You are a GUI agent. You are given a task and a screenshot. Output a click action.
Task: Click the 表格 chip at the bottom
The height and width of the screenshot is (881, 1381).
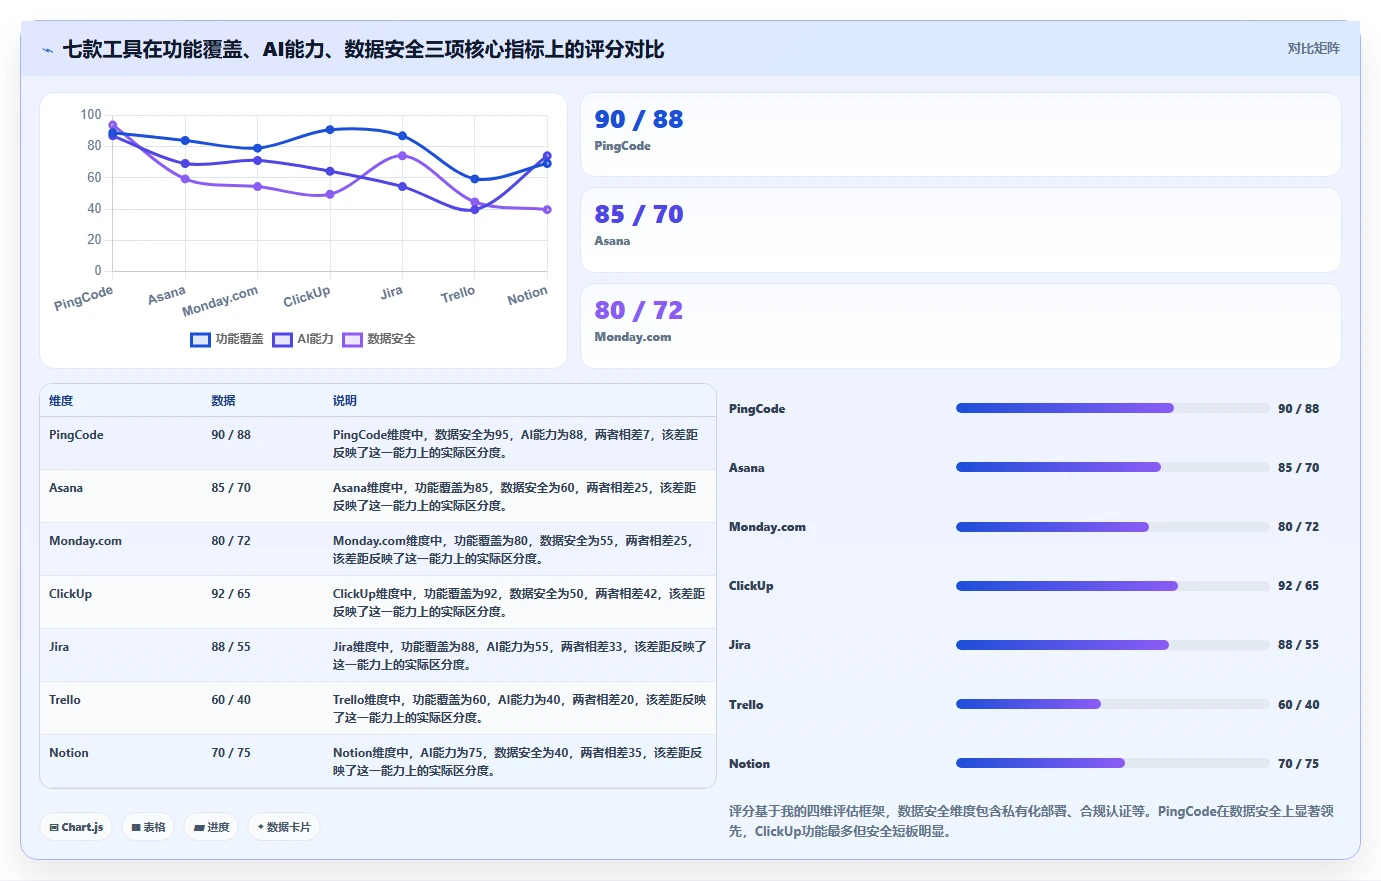[x=148, y=827]
